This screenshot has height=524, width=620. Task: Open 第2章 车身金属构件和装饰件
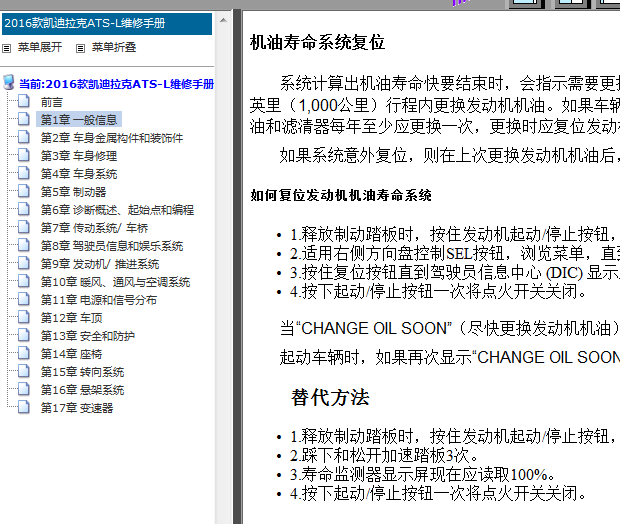[x=112, y=138]
